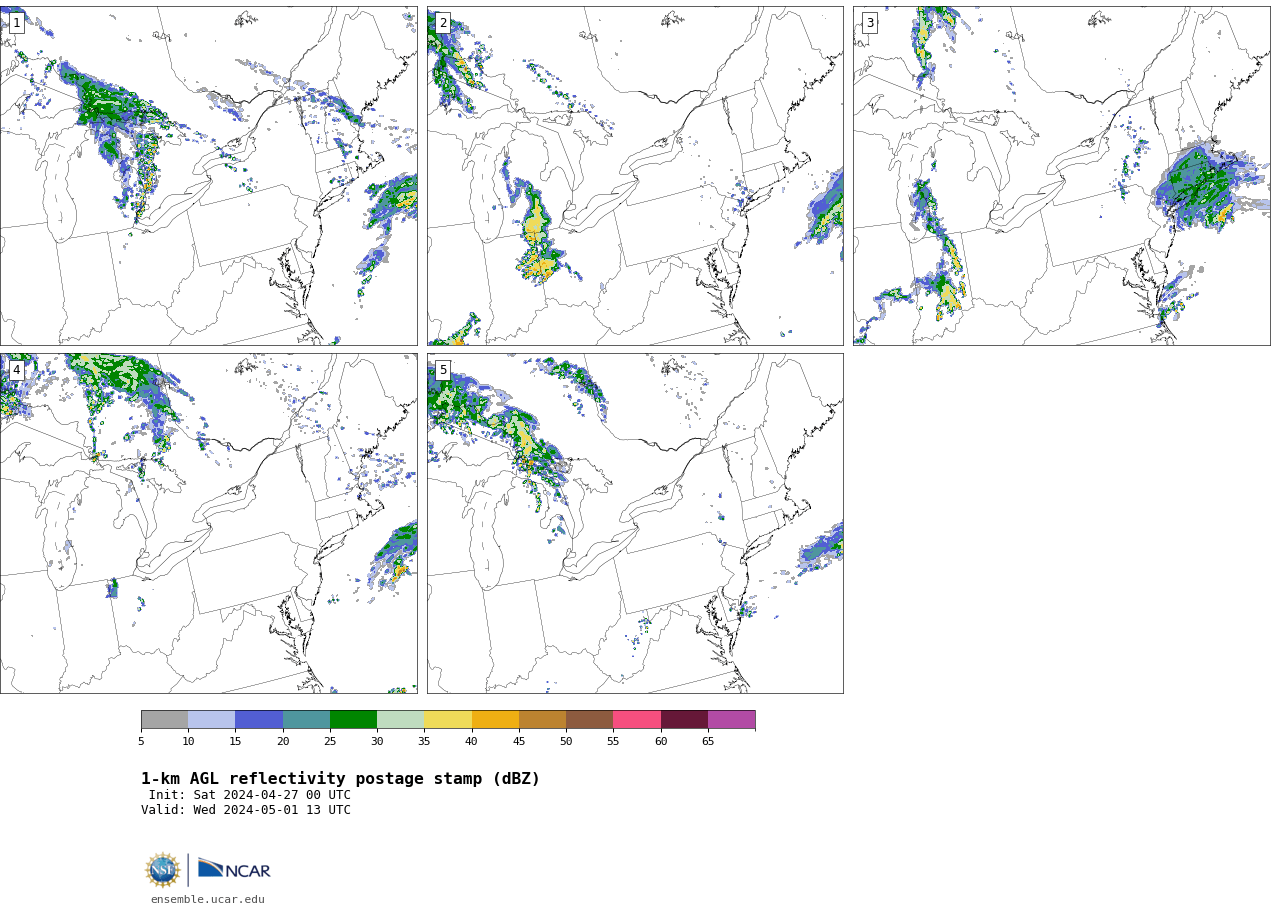
Task: Click the colorbar tick label 20
Action: pyautogui.click(x=283, y=741)
